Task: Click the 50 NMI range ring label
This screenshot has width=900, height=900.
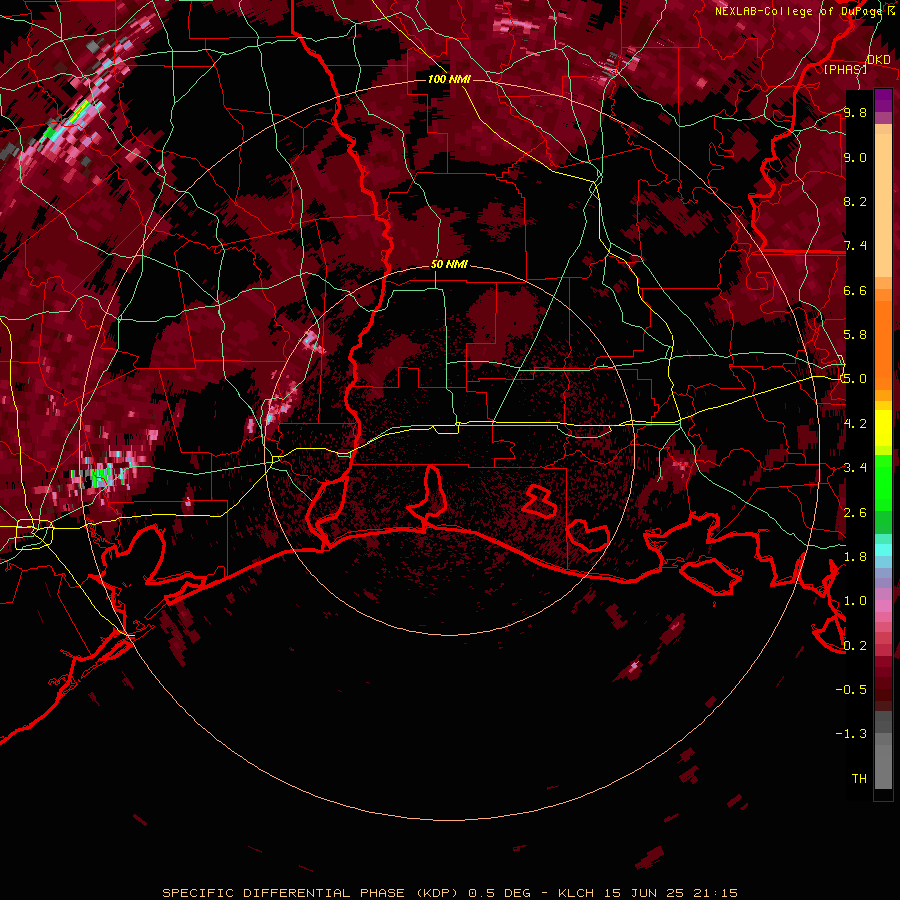Action: point(449,265)
